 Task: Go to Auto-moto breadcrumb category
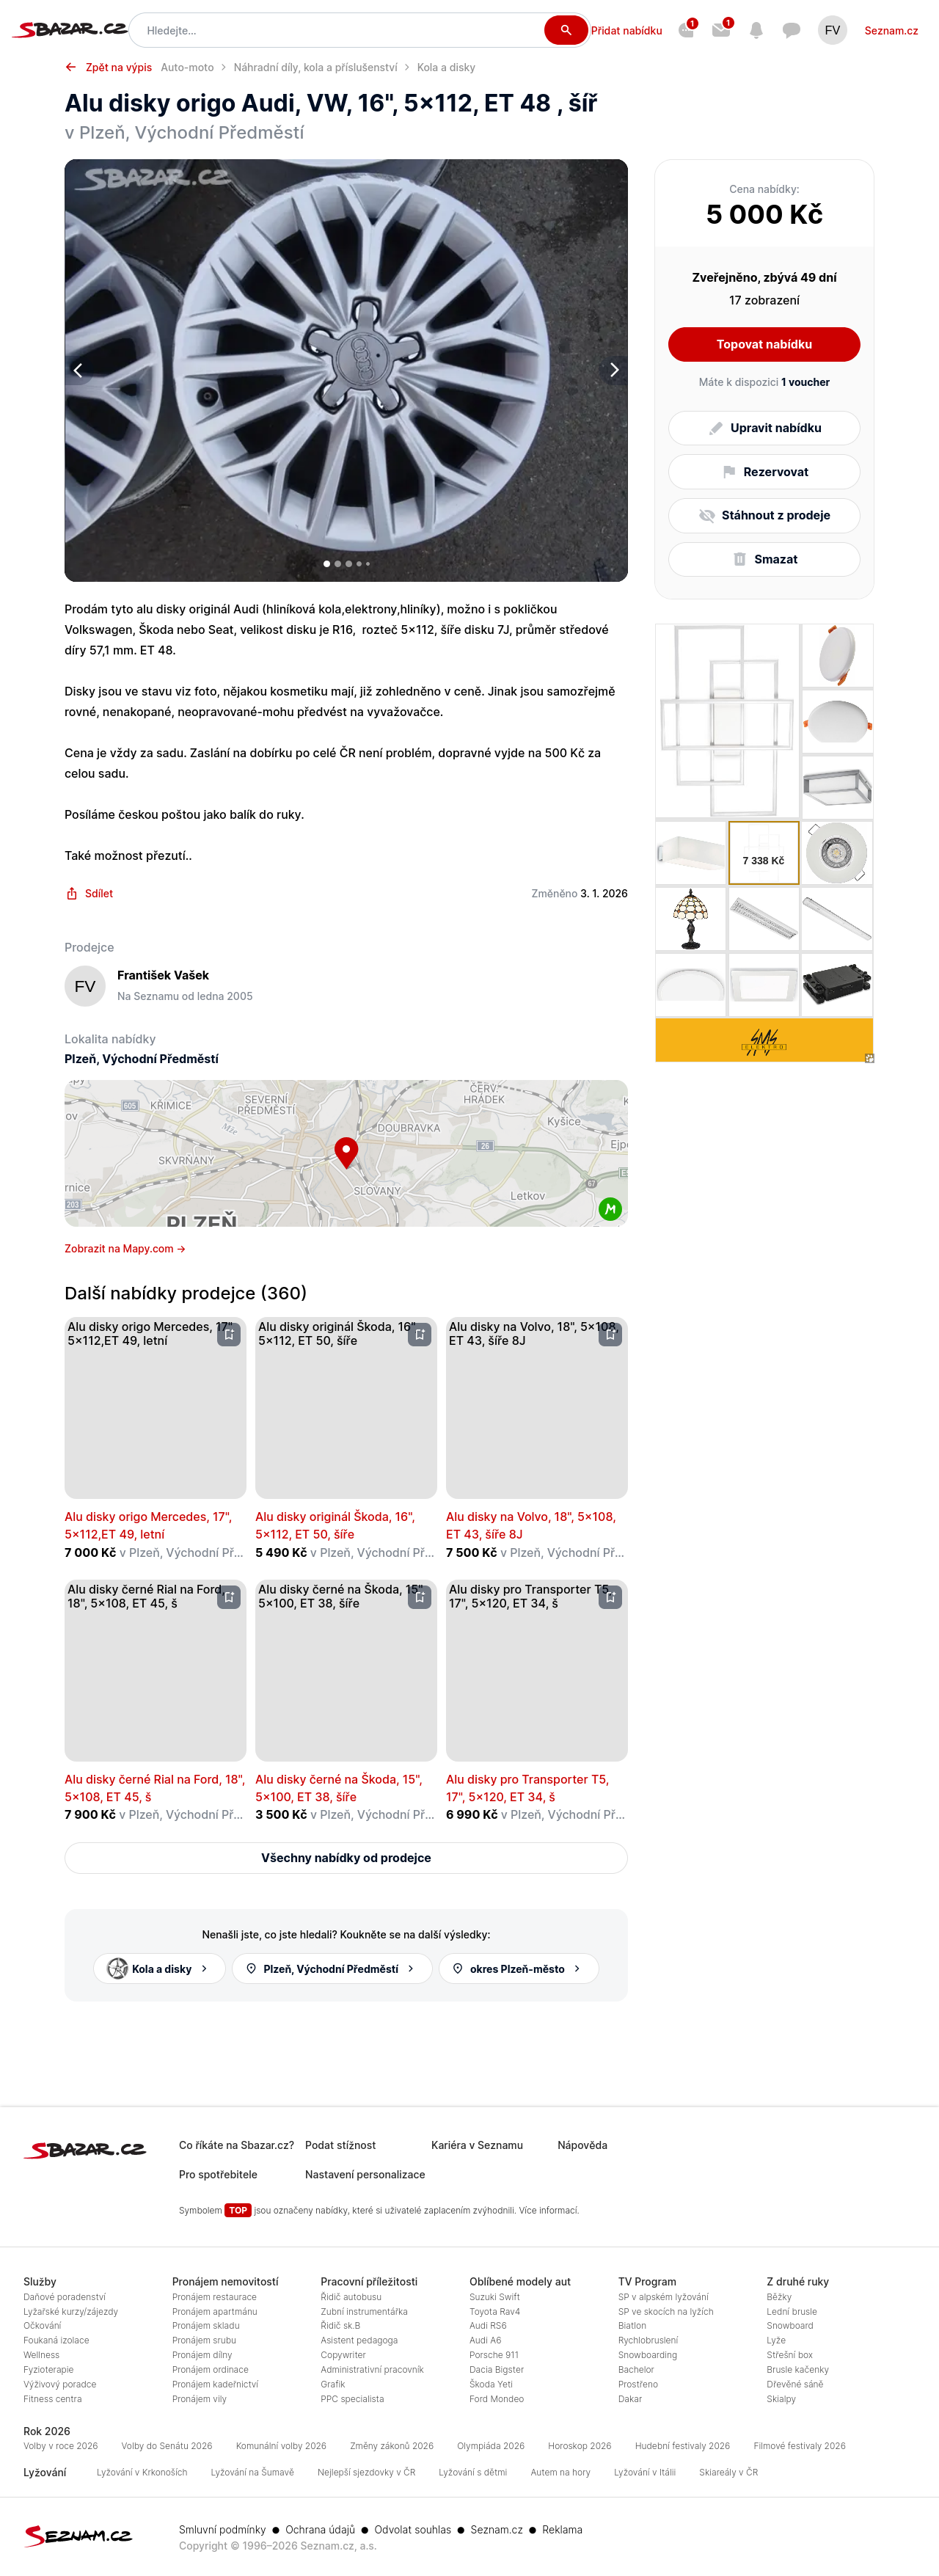187,67
